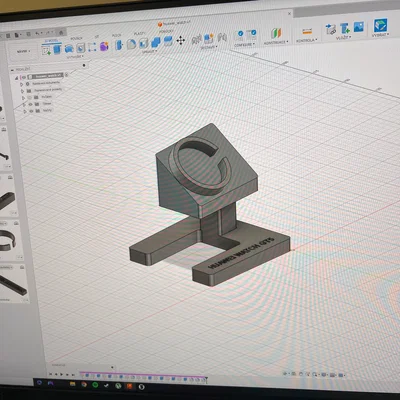Screen dimensions: 400x400
Task: Open the Vybrat dropdown menu
Action: click(x=380, y=34)
